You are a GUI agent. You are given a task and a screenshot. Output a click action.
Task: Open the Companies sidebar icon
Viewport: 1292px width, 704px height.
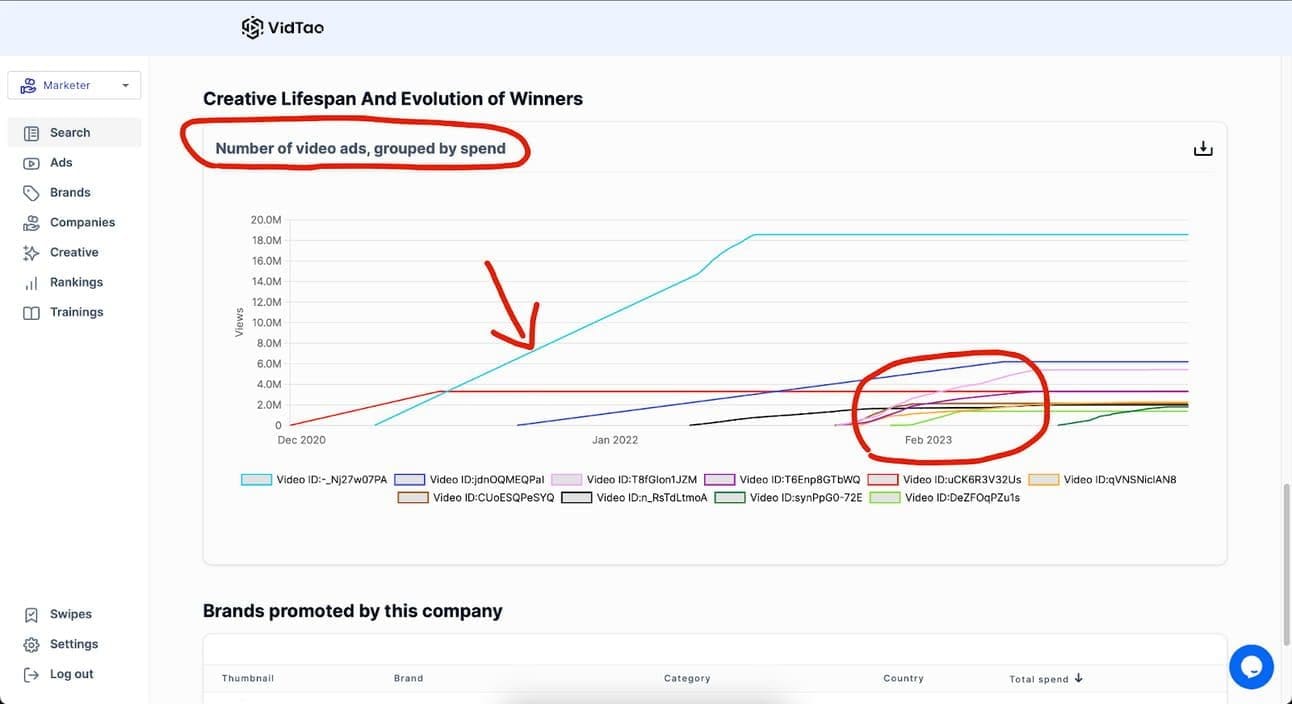tap(31, 223)
